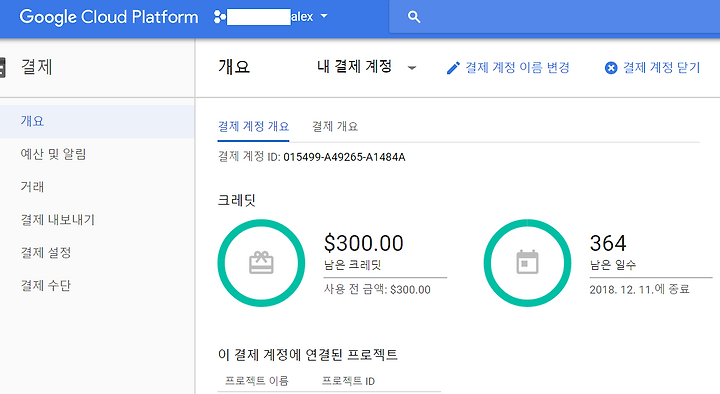Click 결제 계정 이름 변경 link
Screen dimensions: 720x394
click(518, 68)
